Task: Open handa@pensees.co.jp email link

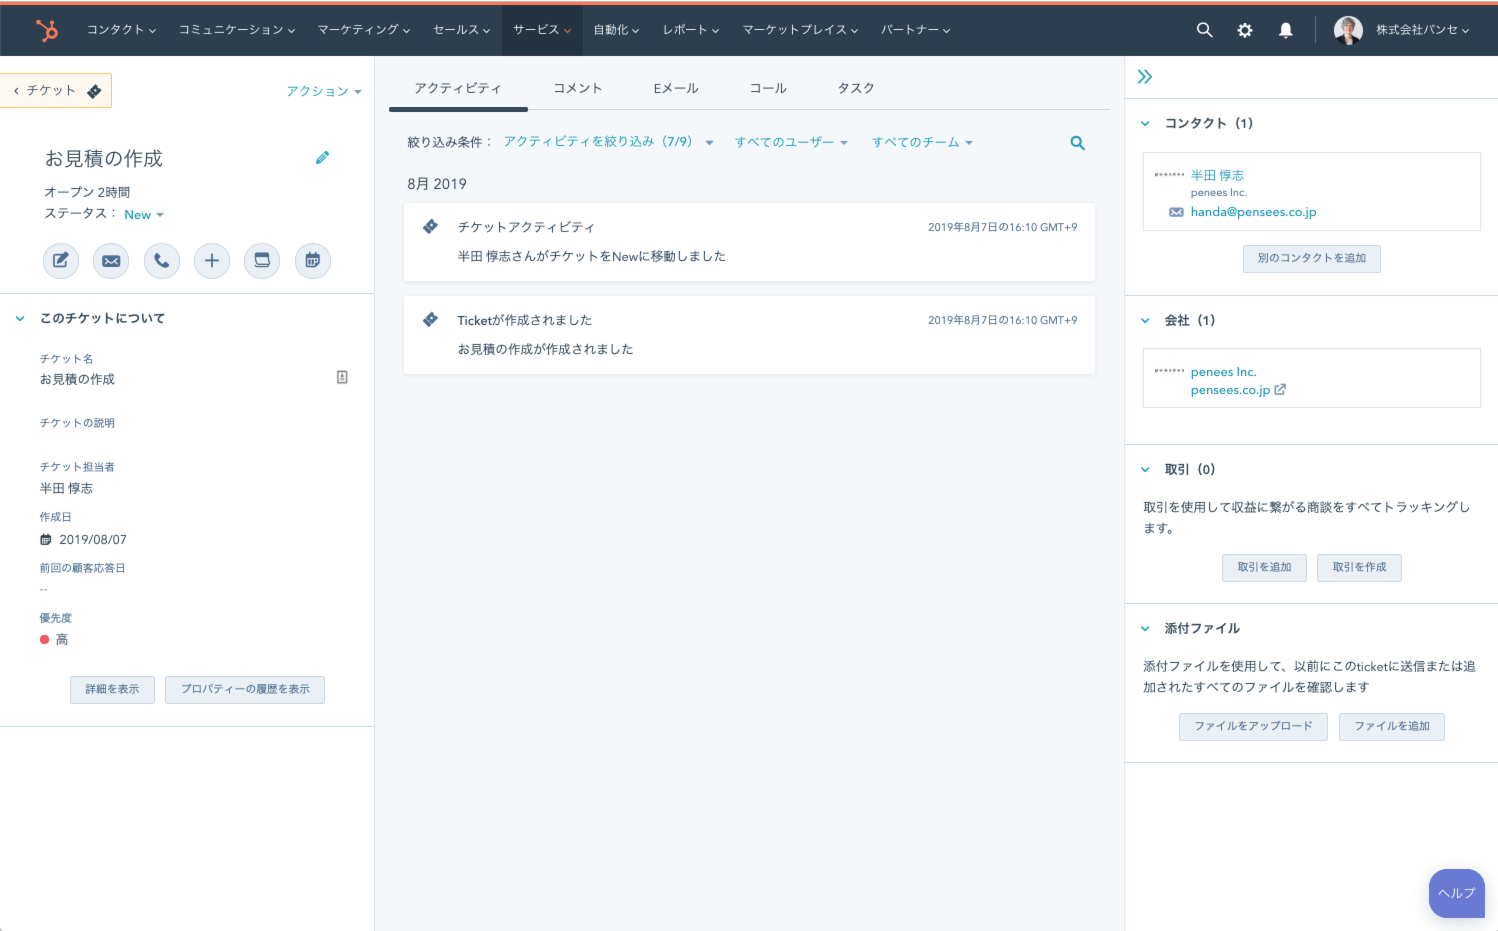Action: click(x=1253, y=212)
